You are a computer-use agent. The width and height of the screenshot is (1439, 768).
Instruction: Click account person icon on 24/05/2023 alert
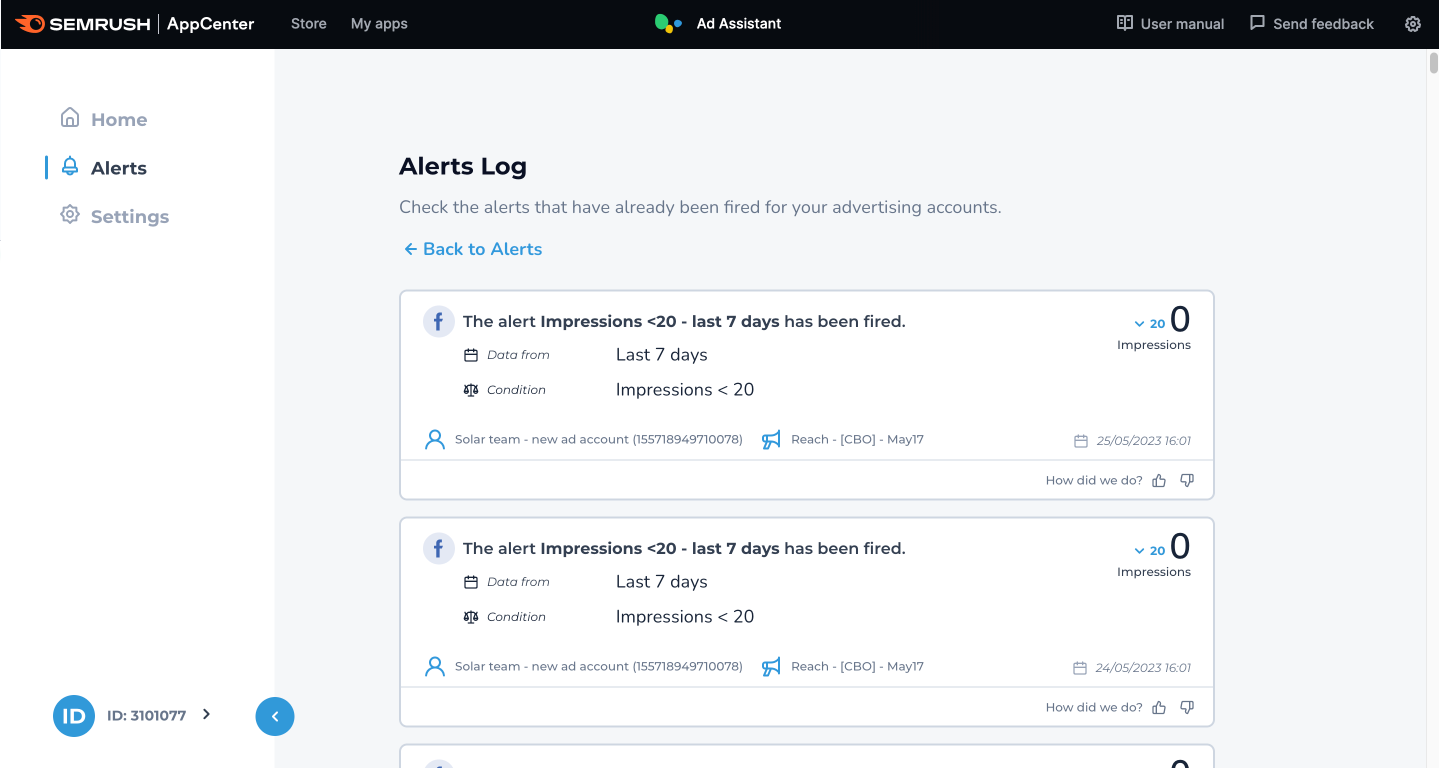coord(435,667)
